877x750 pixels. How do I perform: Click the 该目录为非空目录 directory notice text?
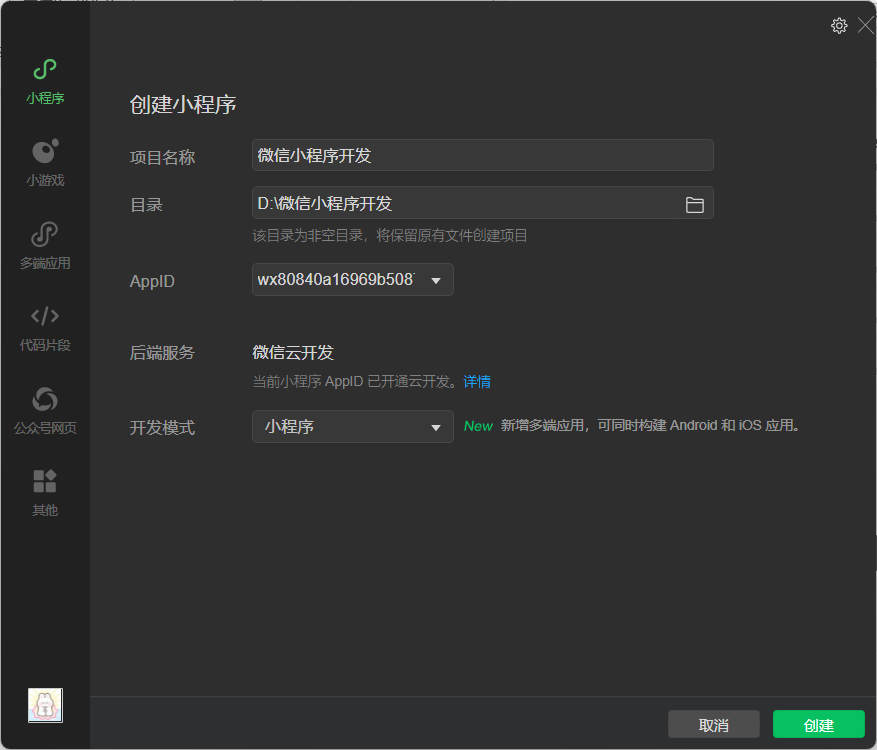(x=390, y=235)
